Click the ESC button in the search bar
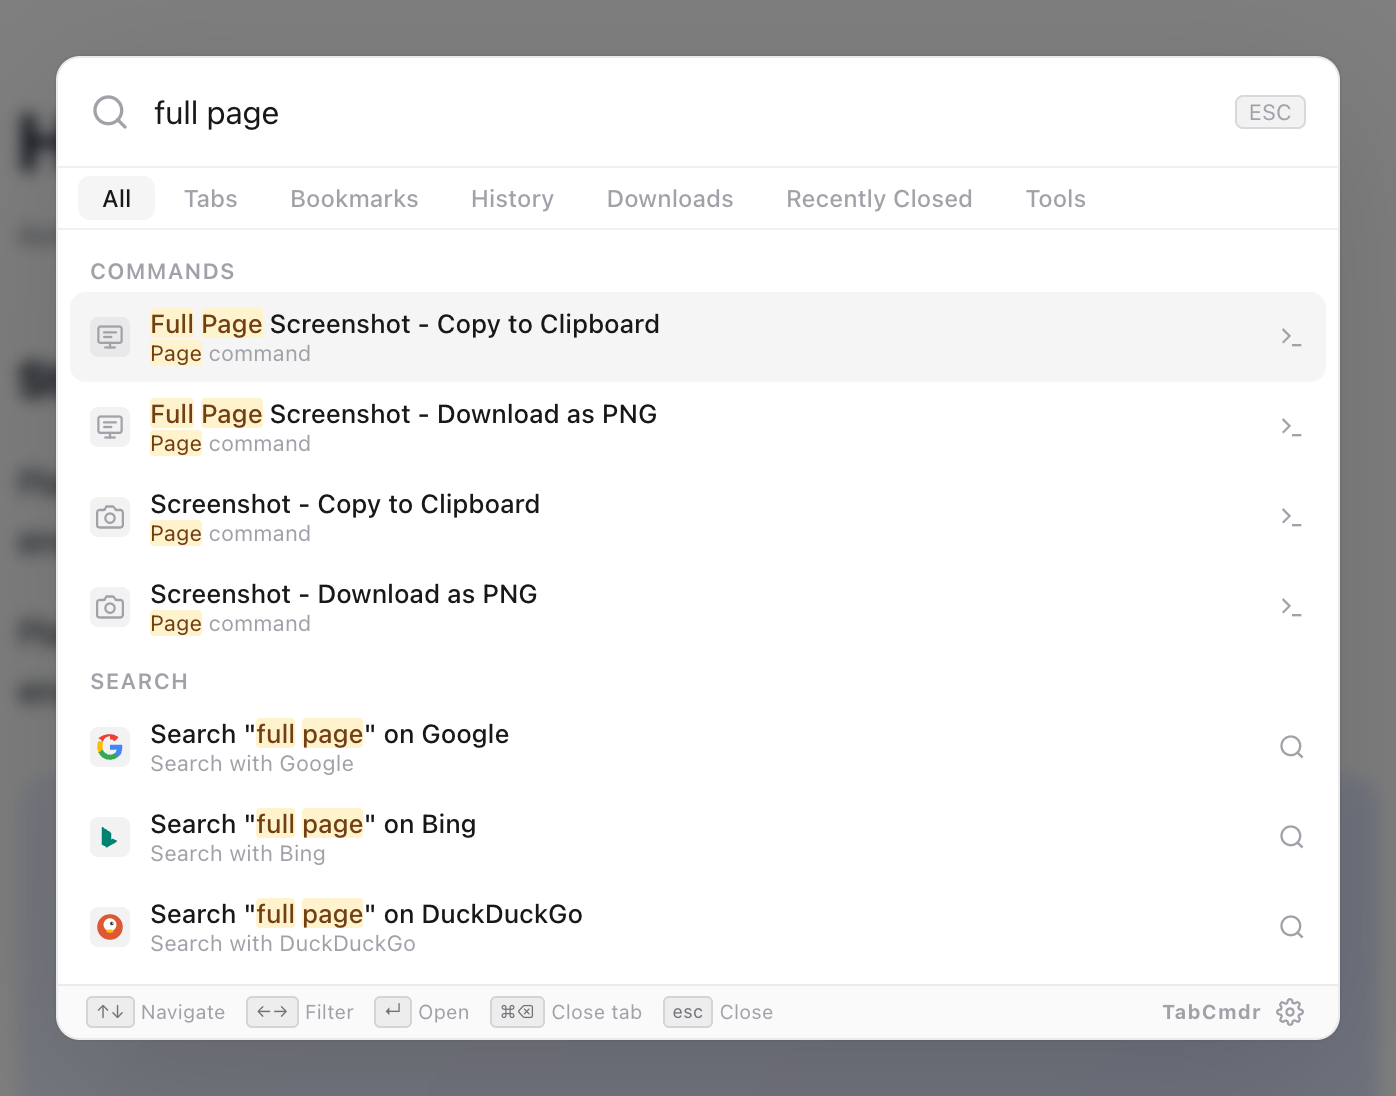The height and width of the screenshot is (1096, 1396). (x=1270, y=112)
